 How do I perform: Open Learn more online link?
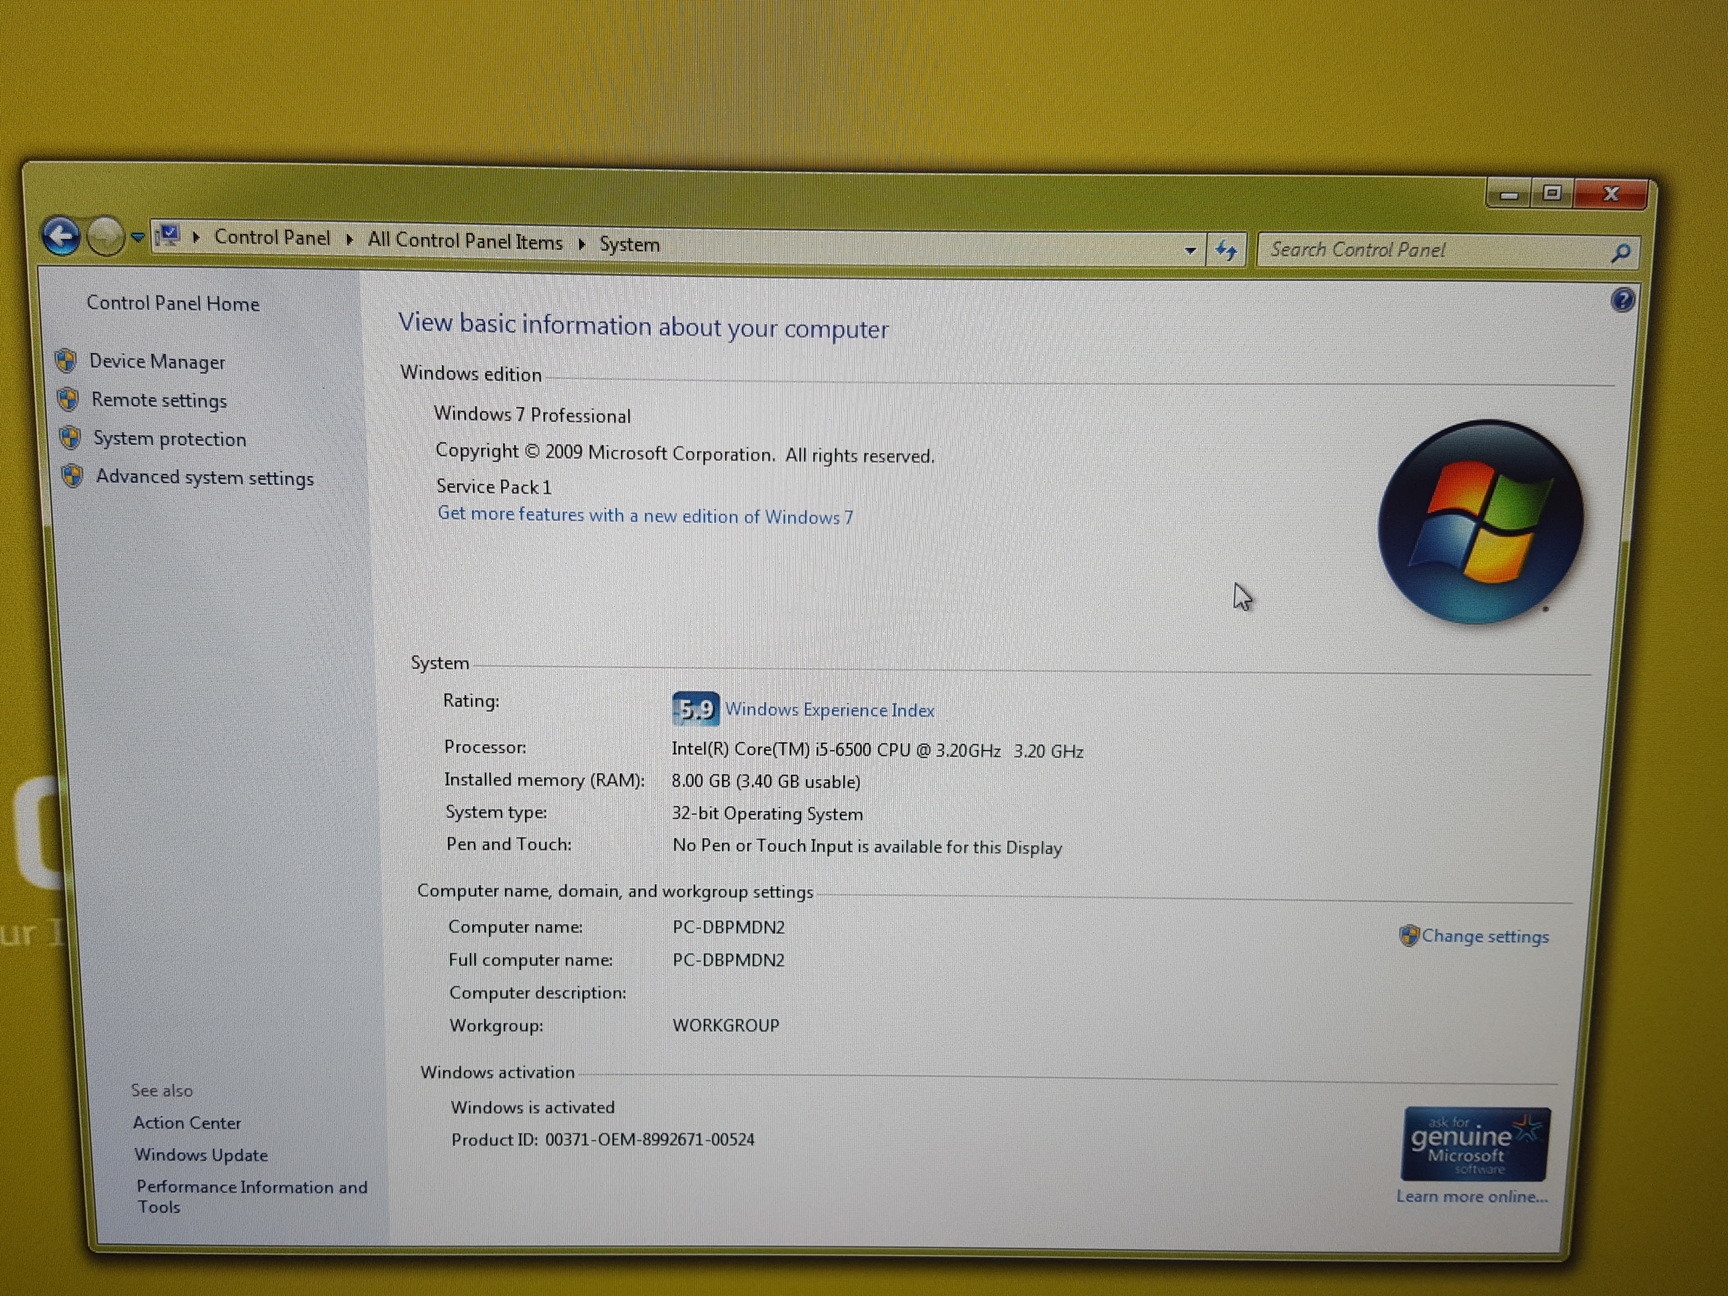(1472, 1197)
